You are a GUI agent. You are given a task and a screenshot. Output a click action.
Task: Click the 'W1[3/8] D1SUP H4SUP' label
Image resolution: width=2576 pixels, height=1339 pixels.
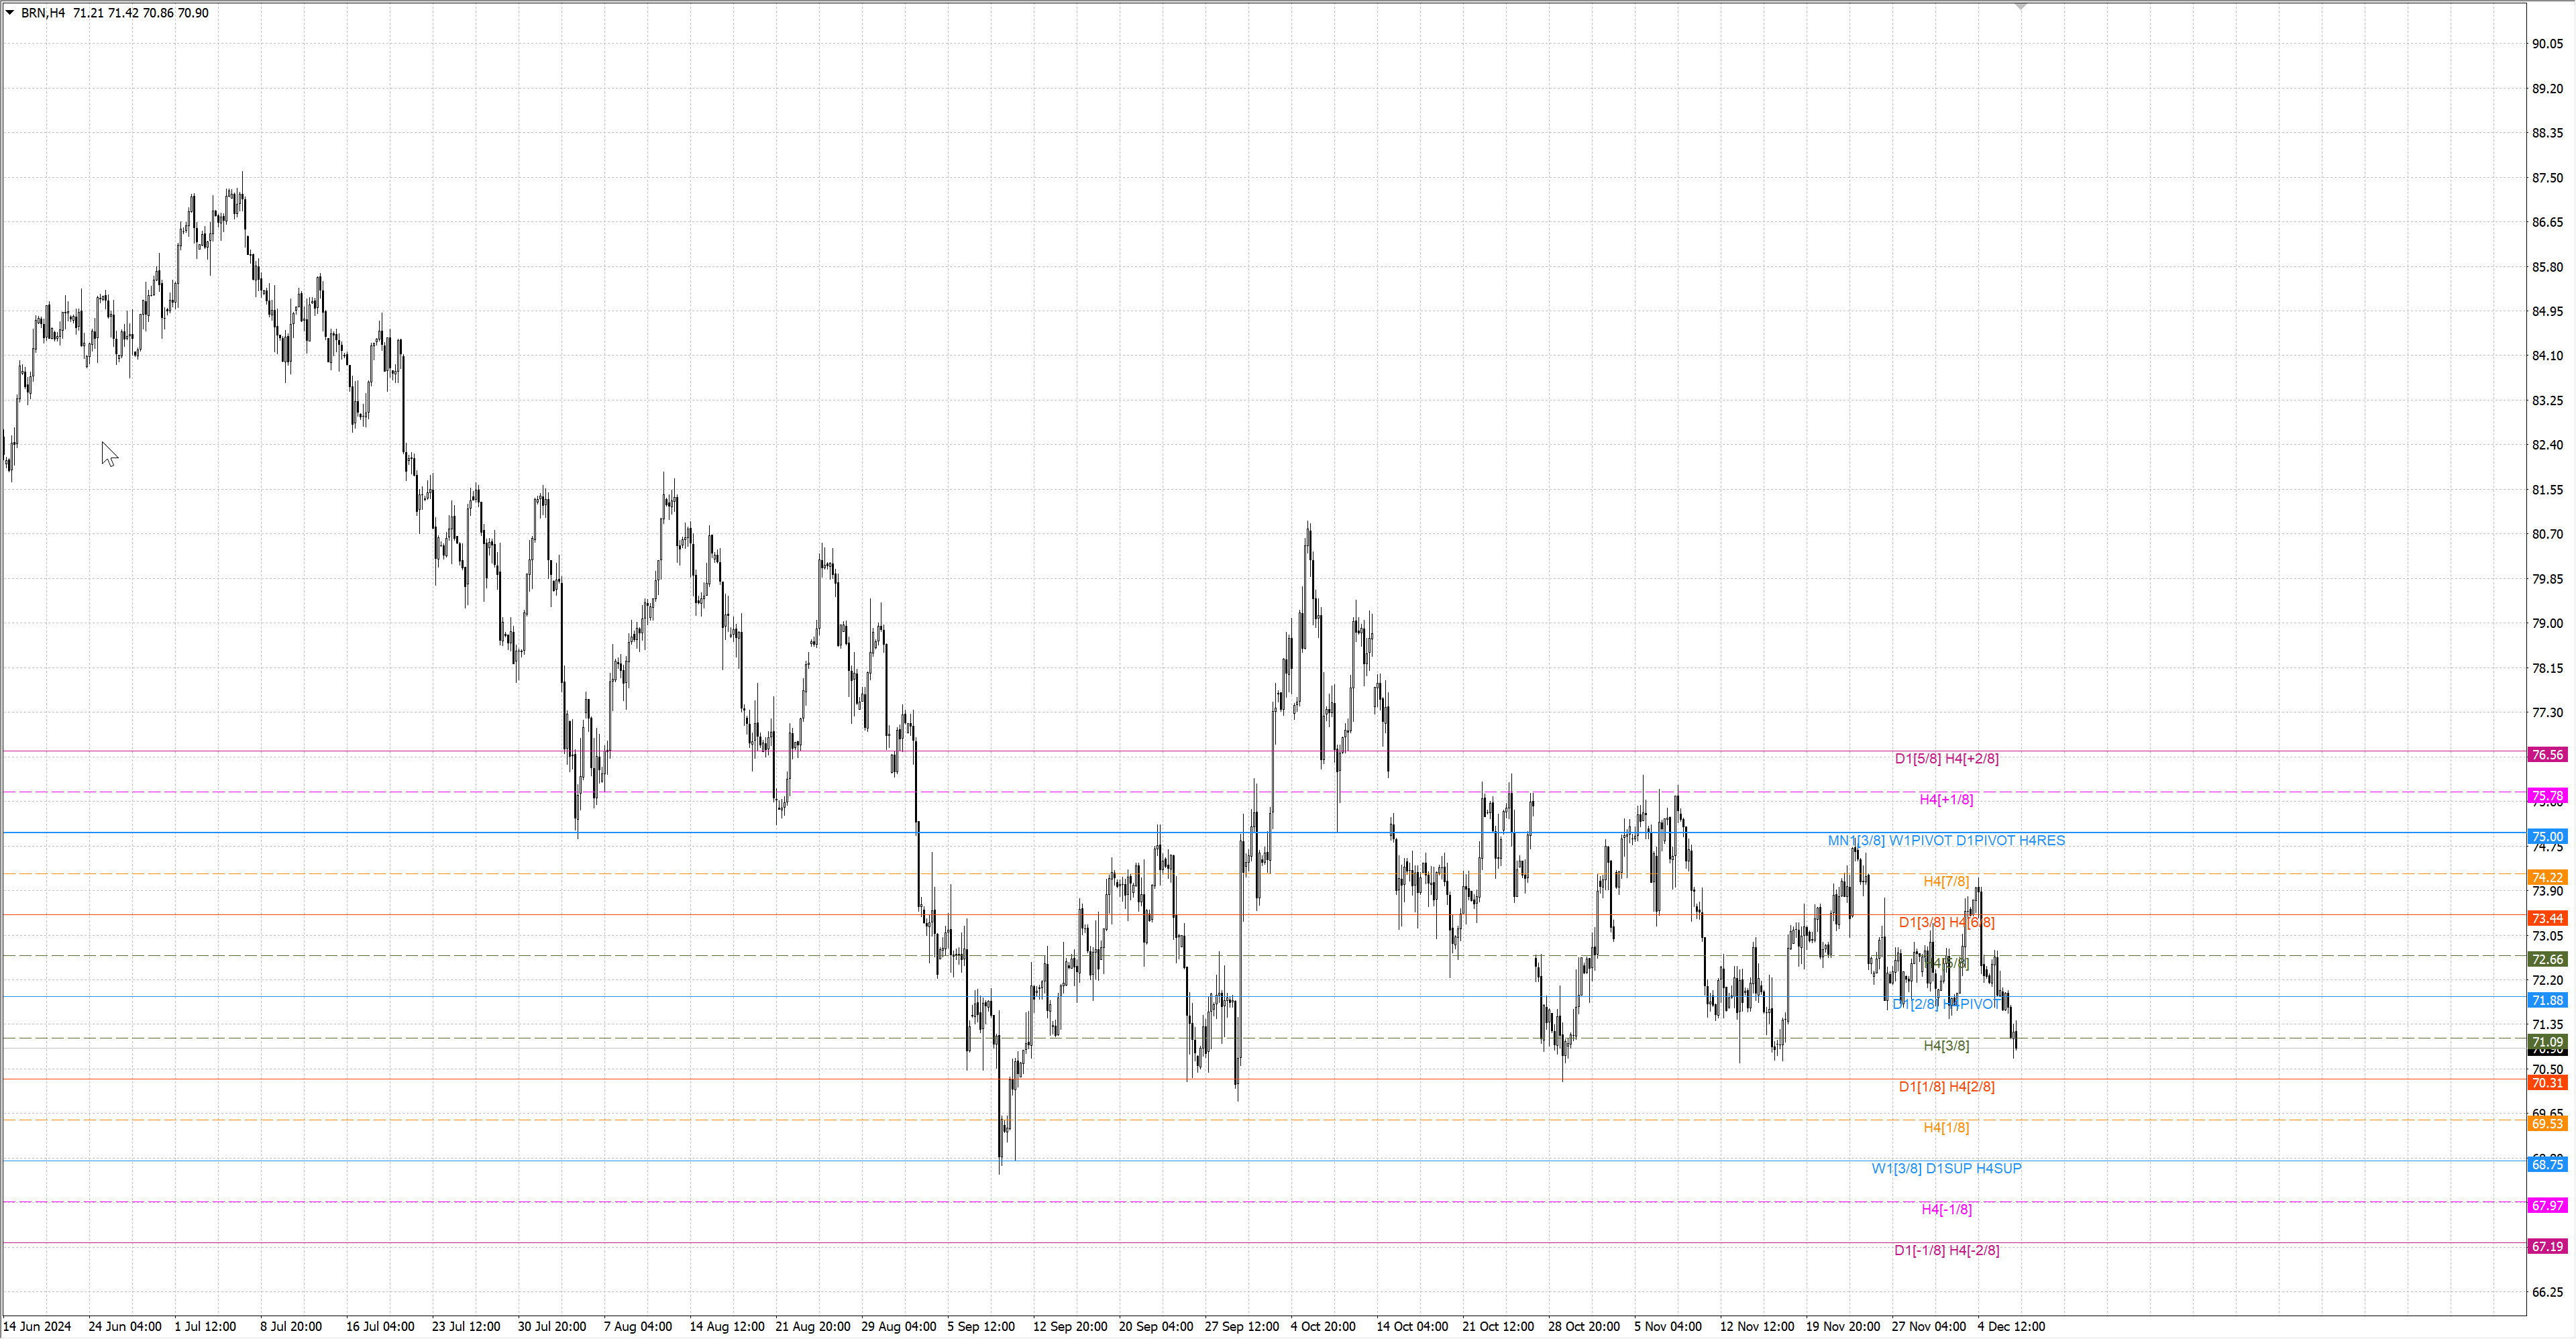point(1946,1168)
